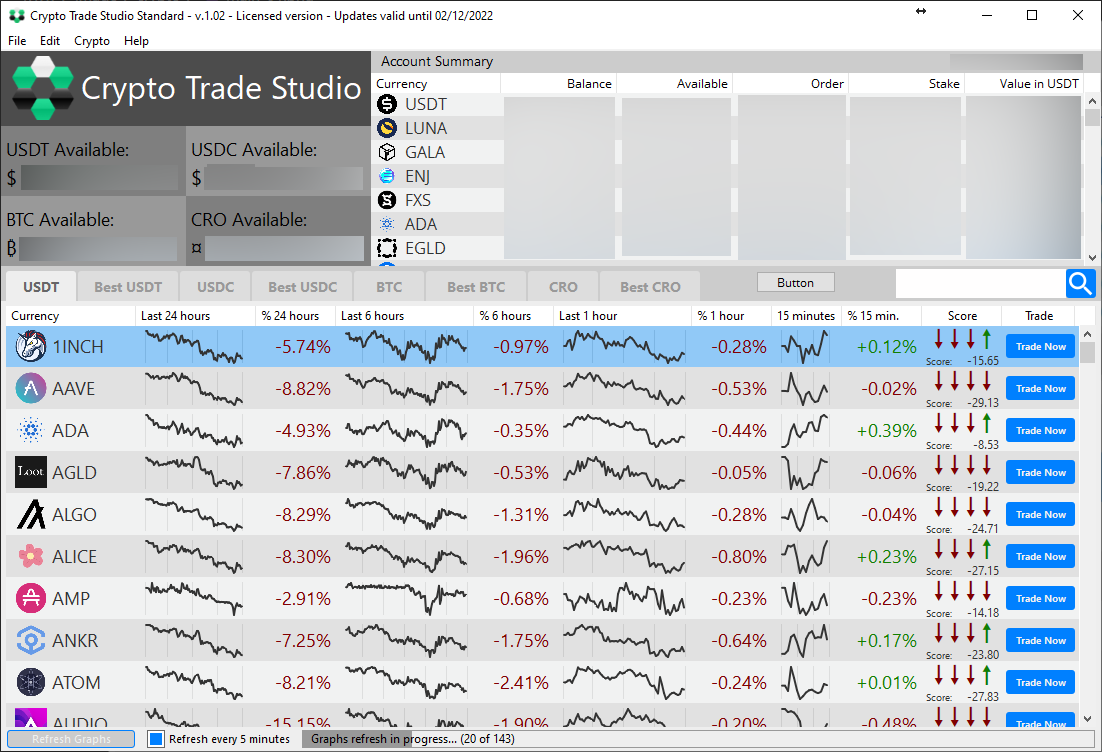Click Trade Now for 1INCH

[1041, 346]
